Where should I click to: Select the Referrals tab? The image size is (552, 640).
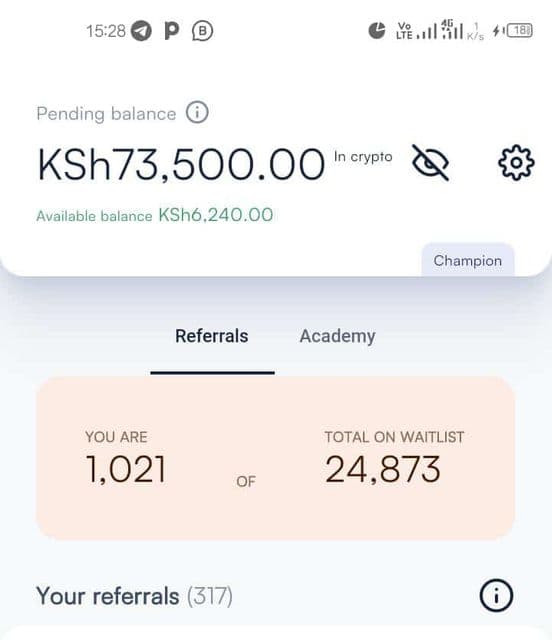point(211,336)
